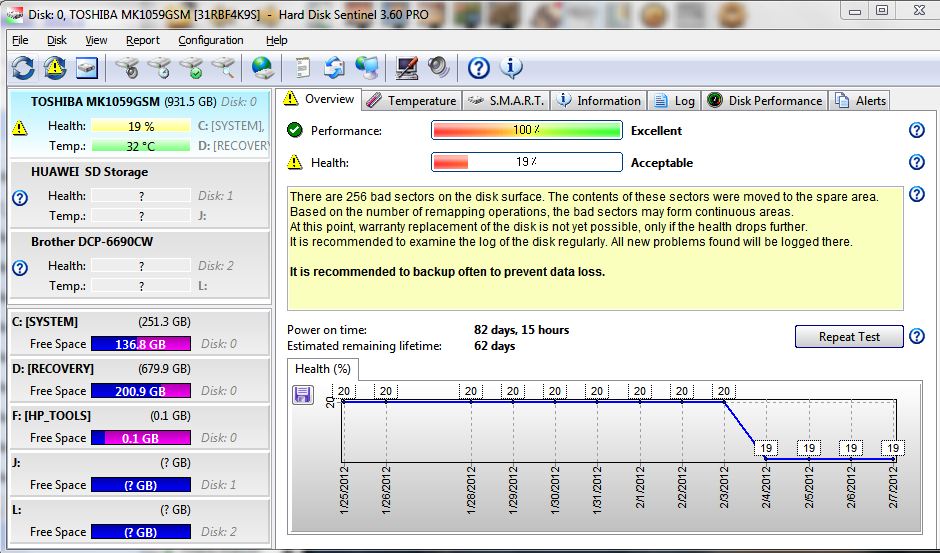940x553 pixels.
Task: Click the disk with magnifying glass icon
Action: pyautogui.click(x=224, y=68)
